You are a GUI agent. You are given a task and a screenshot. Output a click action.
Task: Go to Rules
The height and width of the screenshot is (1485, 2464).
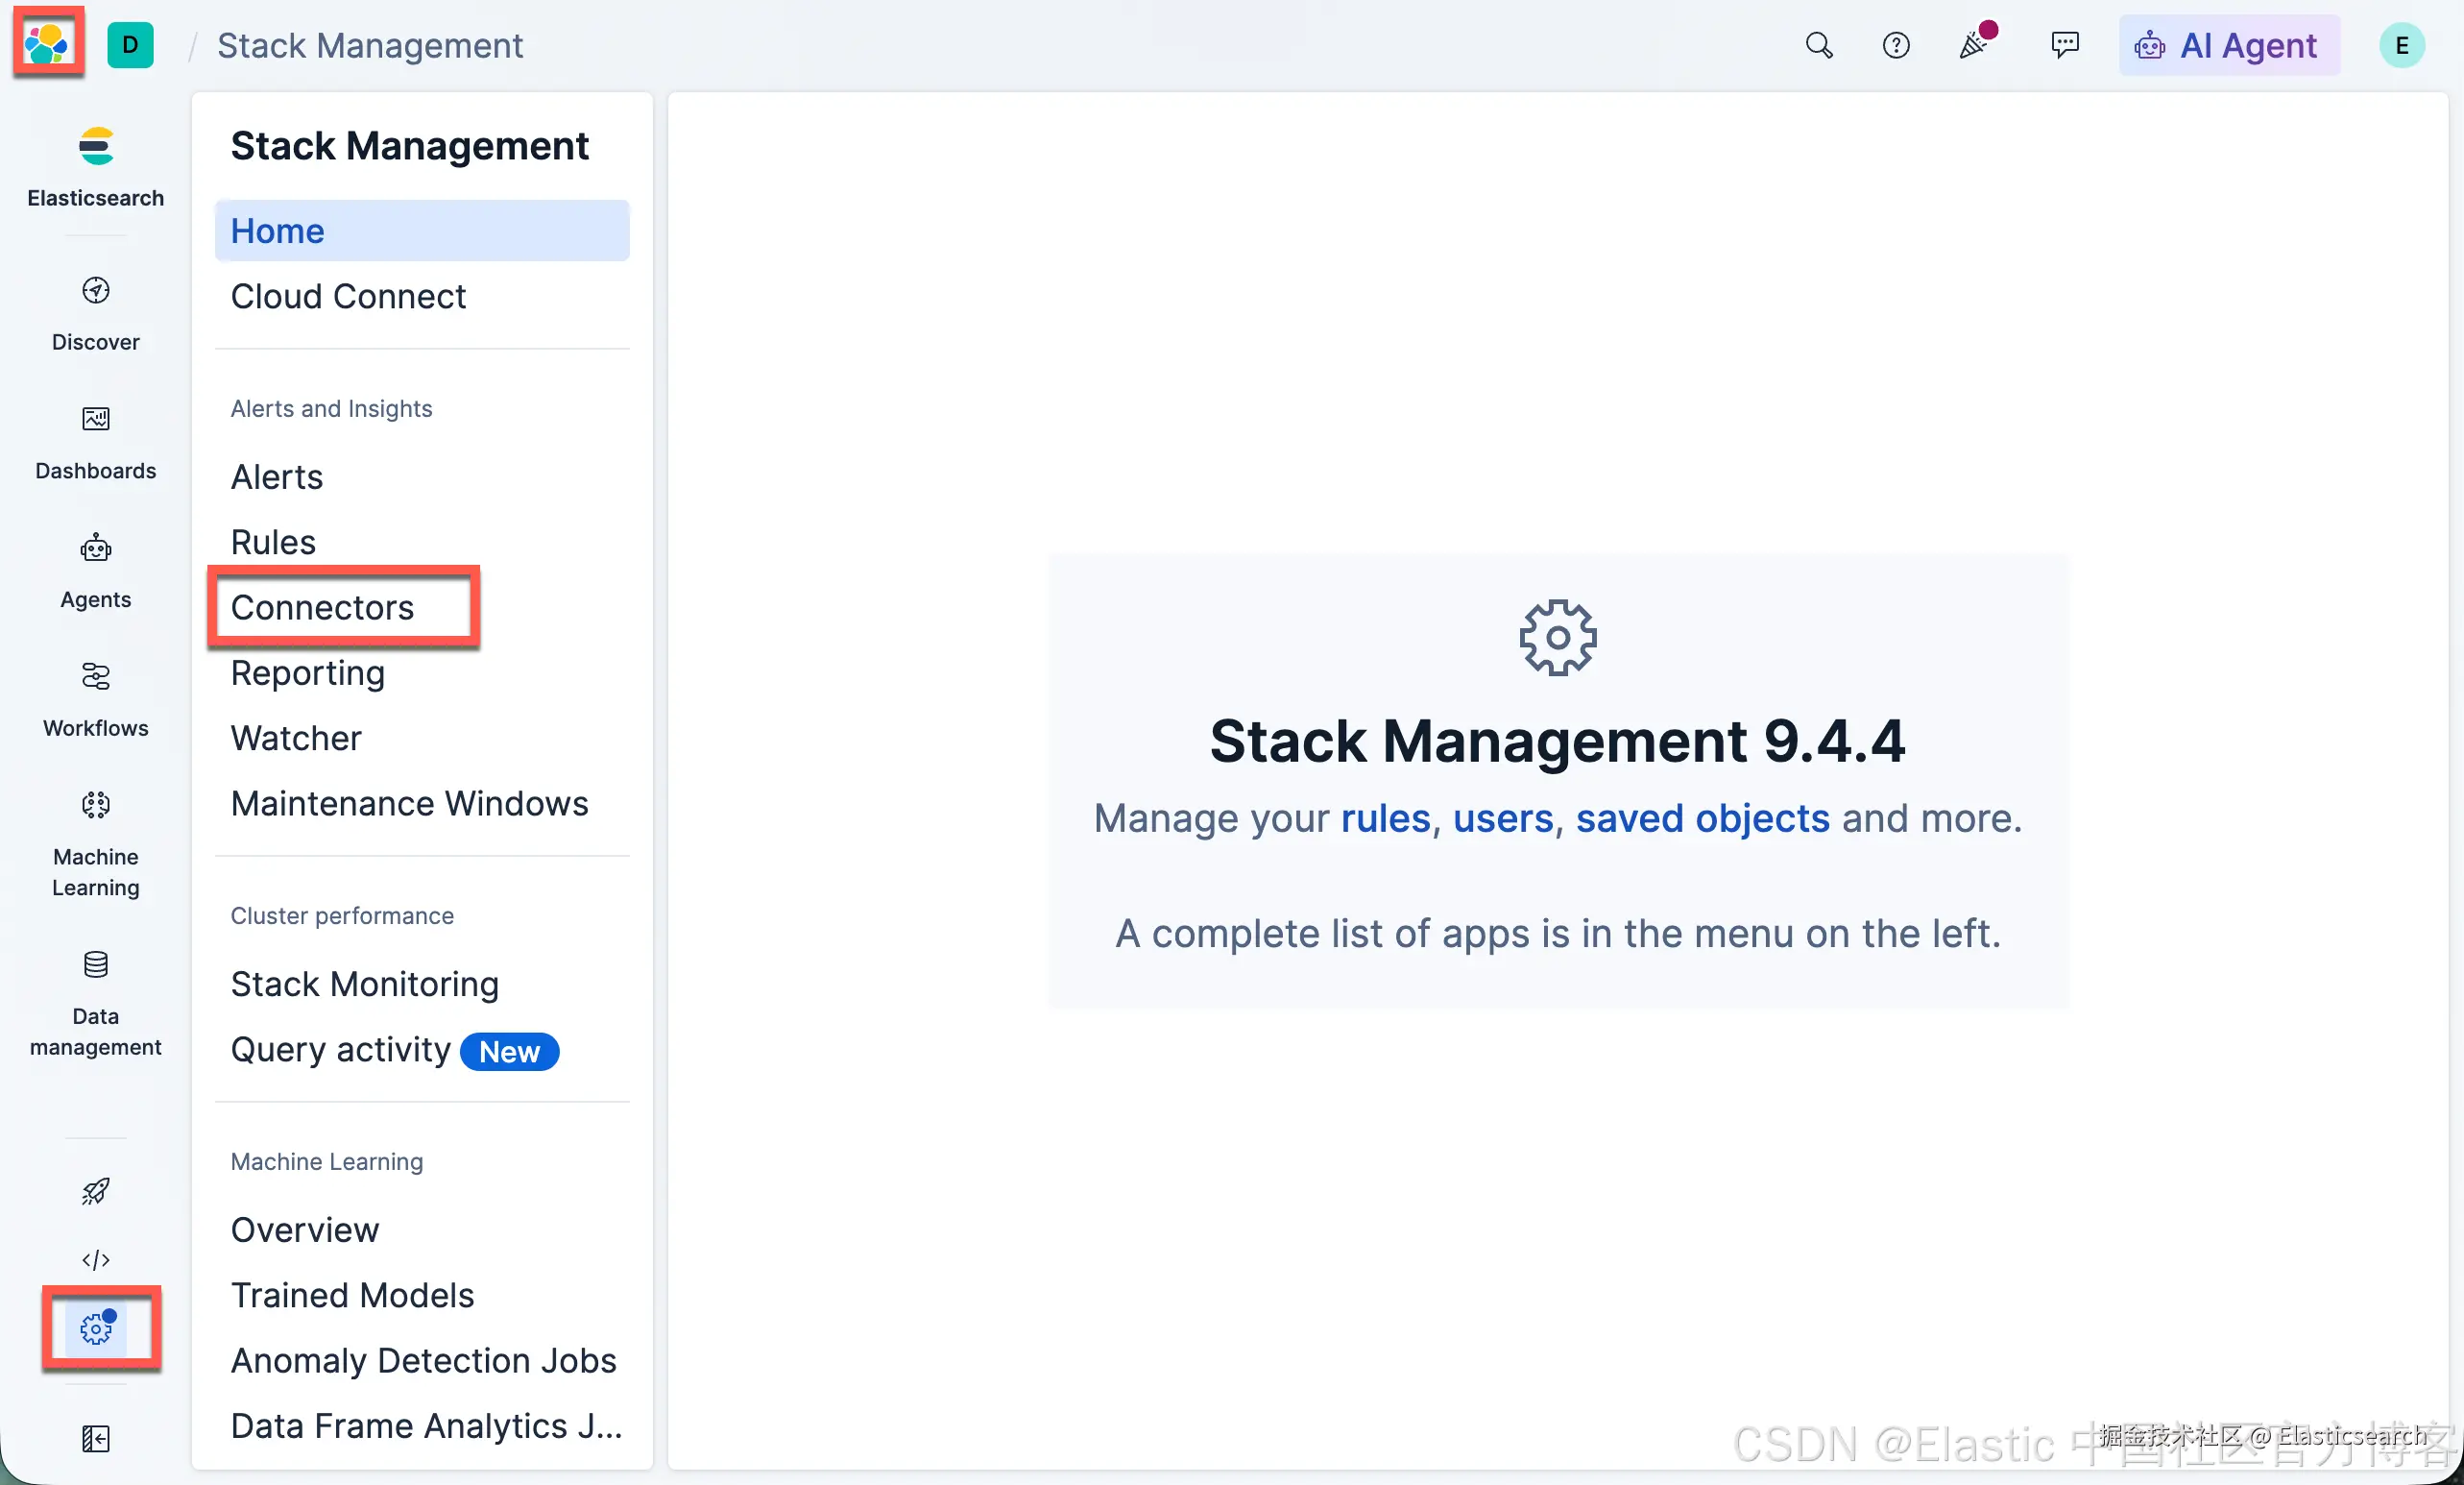(x=273, y=542)
